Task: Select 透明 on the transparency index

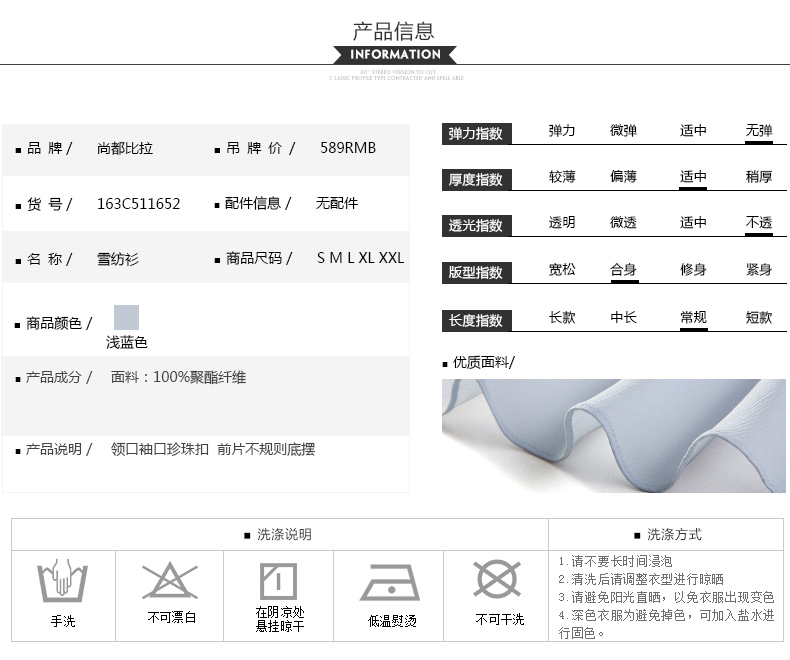Action: pos(562,223)
